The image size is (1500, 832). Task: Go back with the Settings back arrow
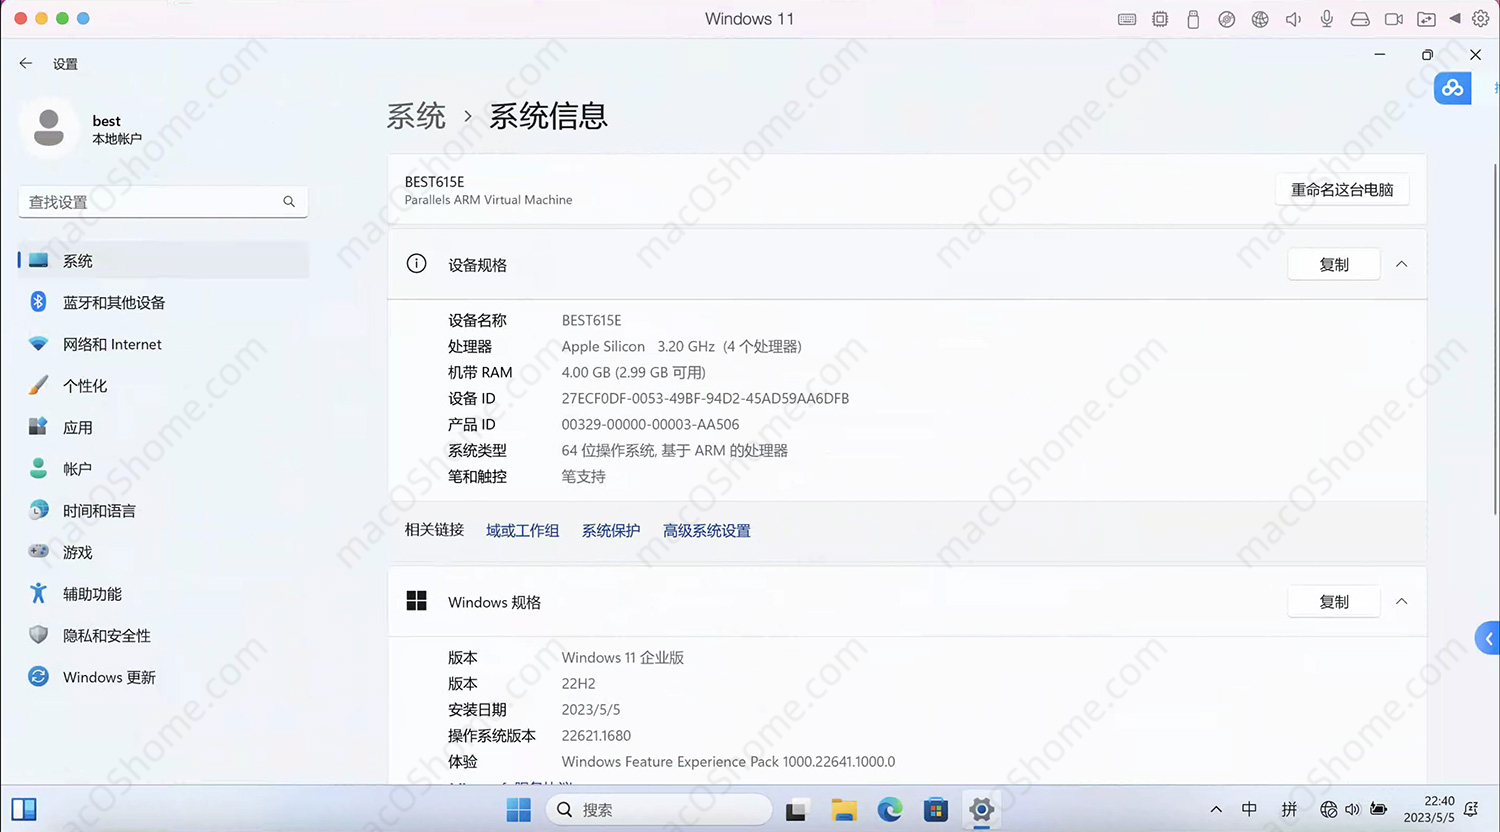click(x=26, y=63)
